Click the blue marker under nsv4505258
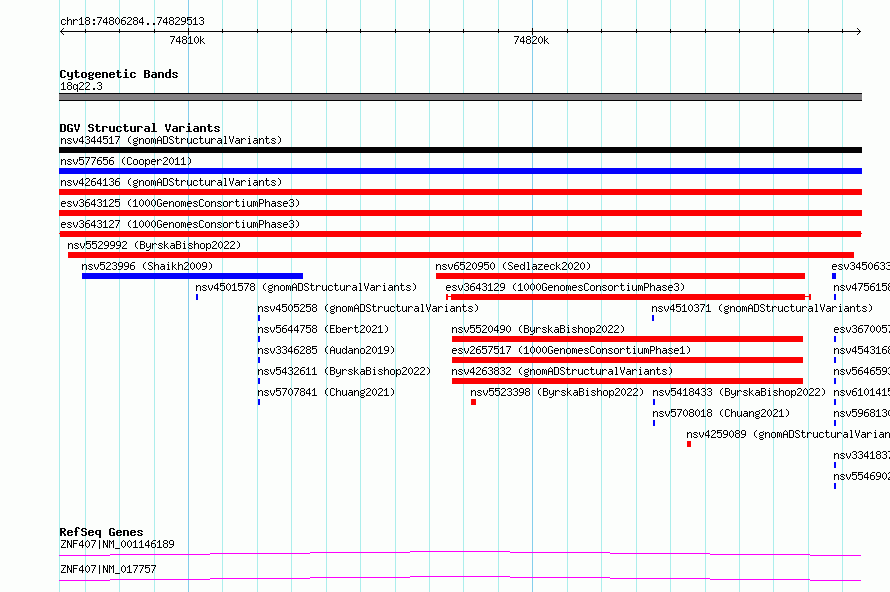Screen dimensions: 890x592 [259, 318]
